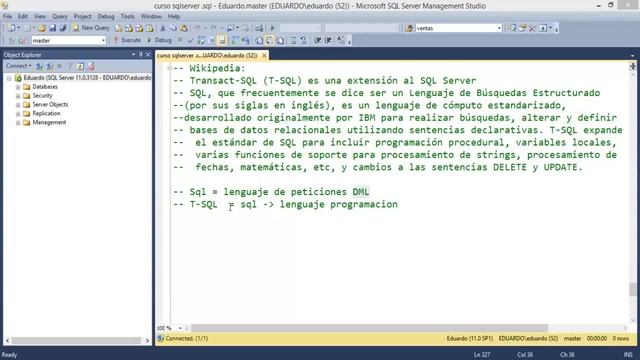Screen dimensions: 640x360
Task: Click the Cancel Executing Query stop icon
Action: pyautogui.click(x=180, y=40)
